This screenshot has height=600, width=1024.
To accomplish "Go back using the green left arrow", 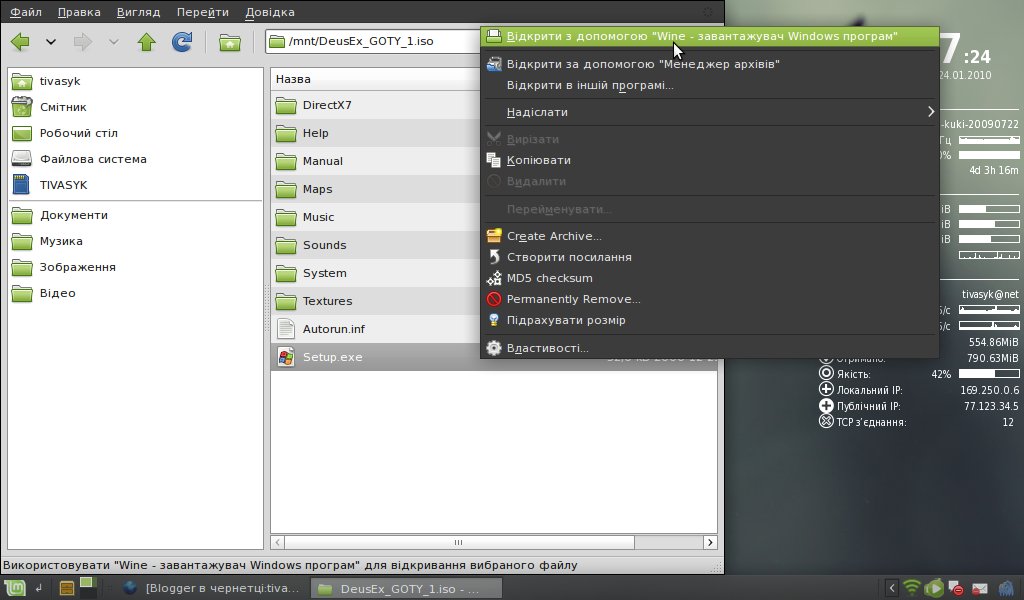I will click(20, 42).
